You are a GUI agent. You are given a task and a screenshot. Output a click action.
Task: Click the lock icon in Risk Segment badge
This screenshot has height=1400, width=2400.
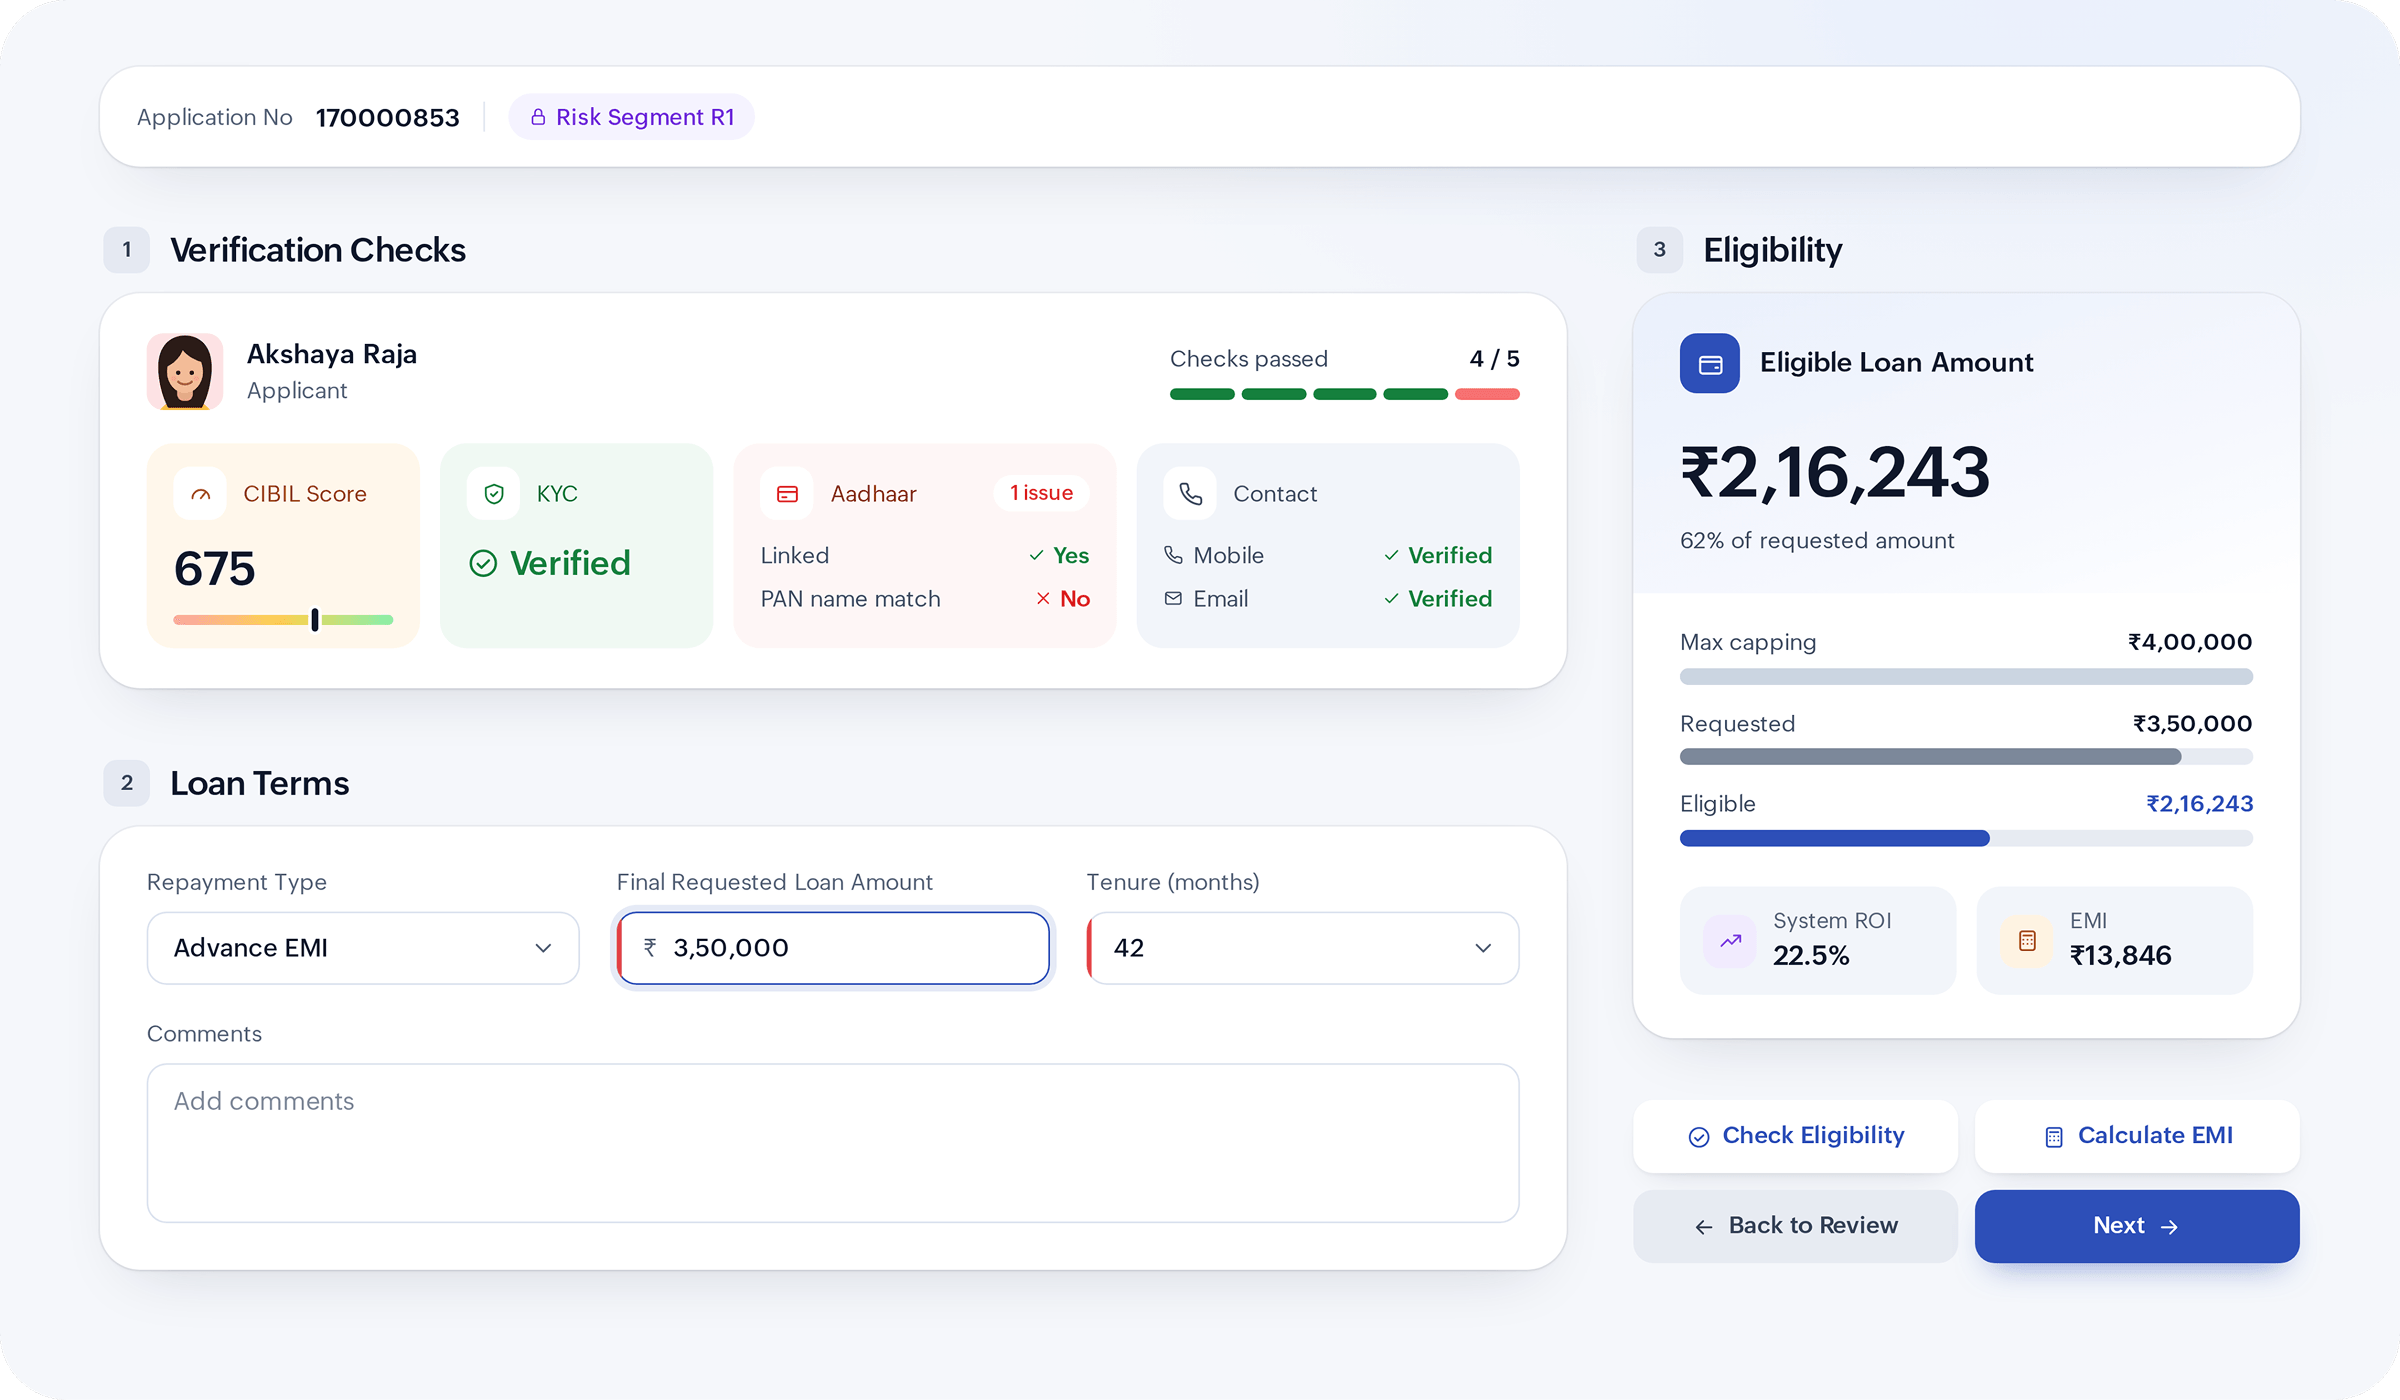(538, 117)
